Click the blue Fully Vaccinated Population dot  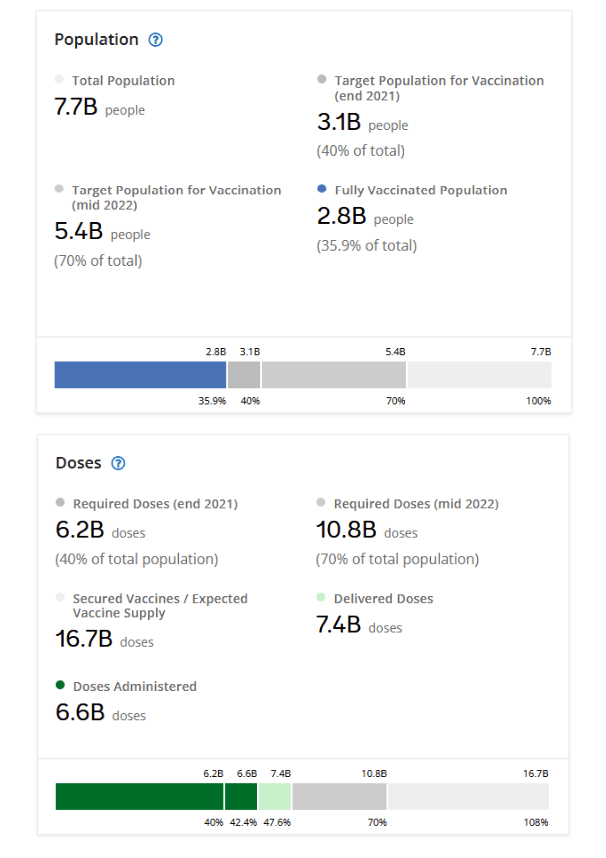(x=321, y=188)
